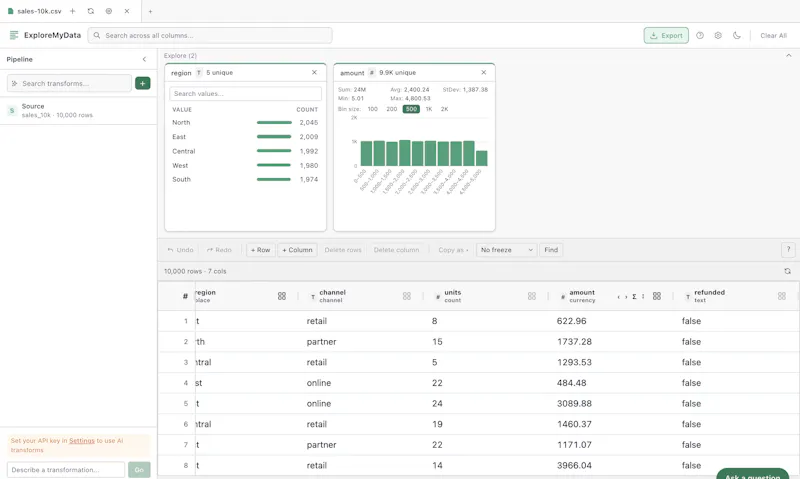Click the Export button
The width and height of the screenshot is (800, 479).
point(666,35)
